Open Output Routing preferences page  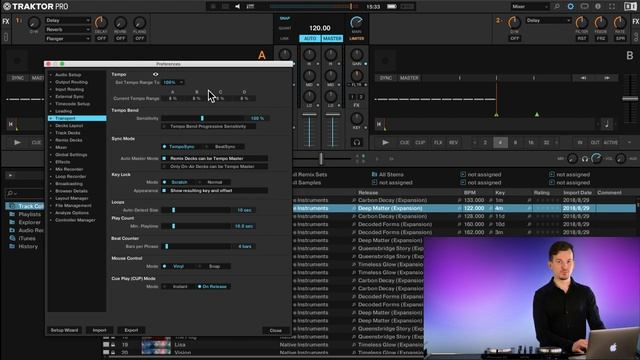71,82
